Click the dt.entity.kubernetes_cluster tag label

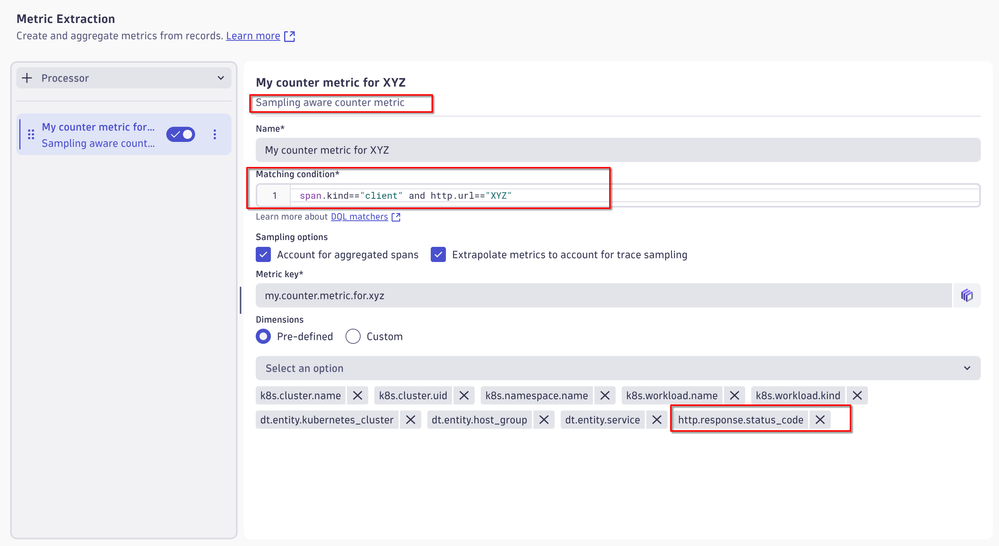[x=327, y=420]
